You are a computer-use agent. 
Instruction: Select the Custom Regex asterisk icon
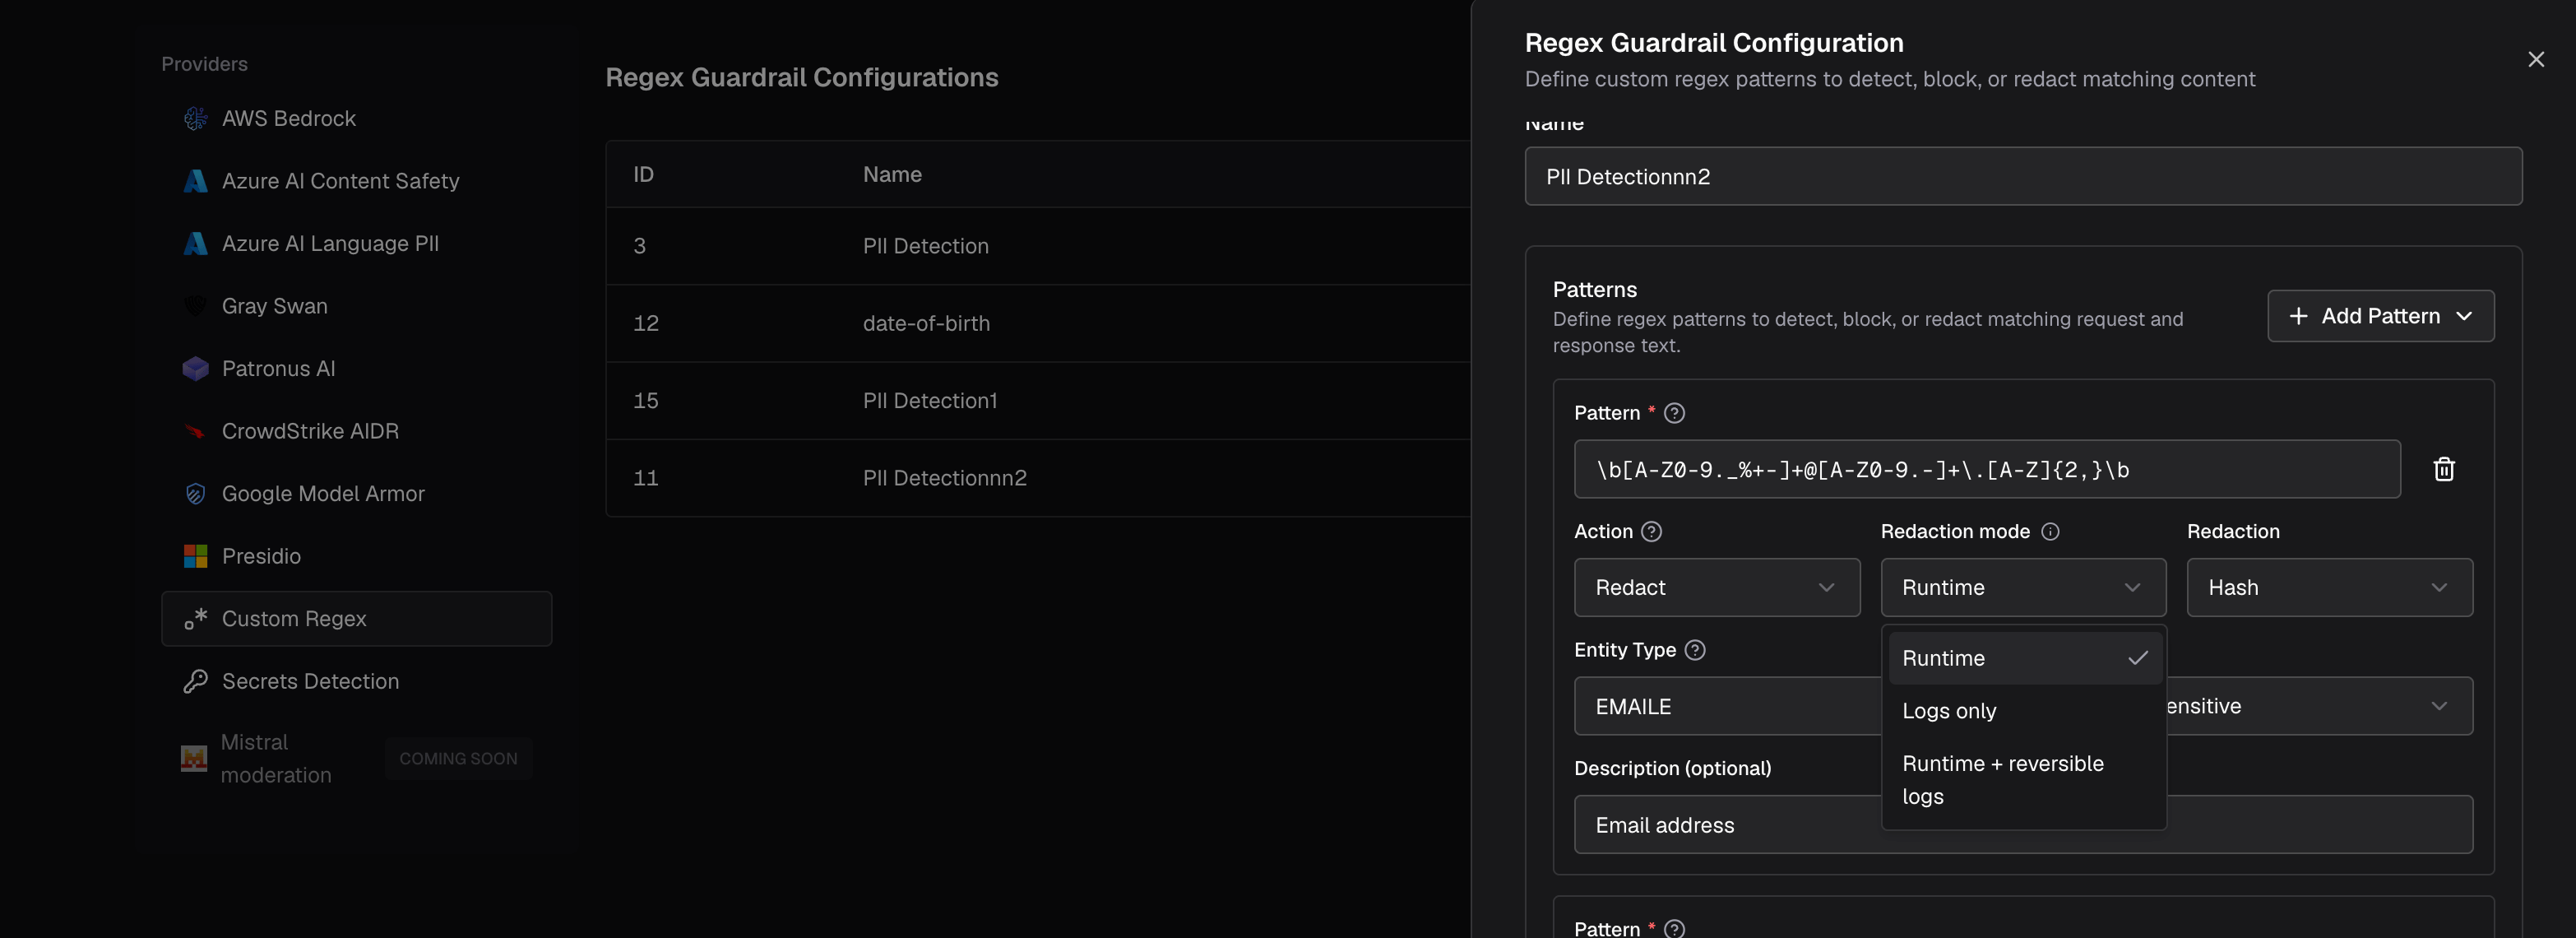pyautogui.click(x=195, y=619)
